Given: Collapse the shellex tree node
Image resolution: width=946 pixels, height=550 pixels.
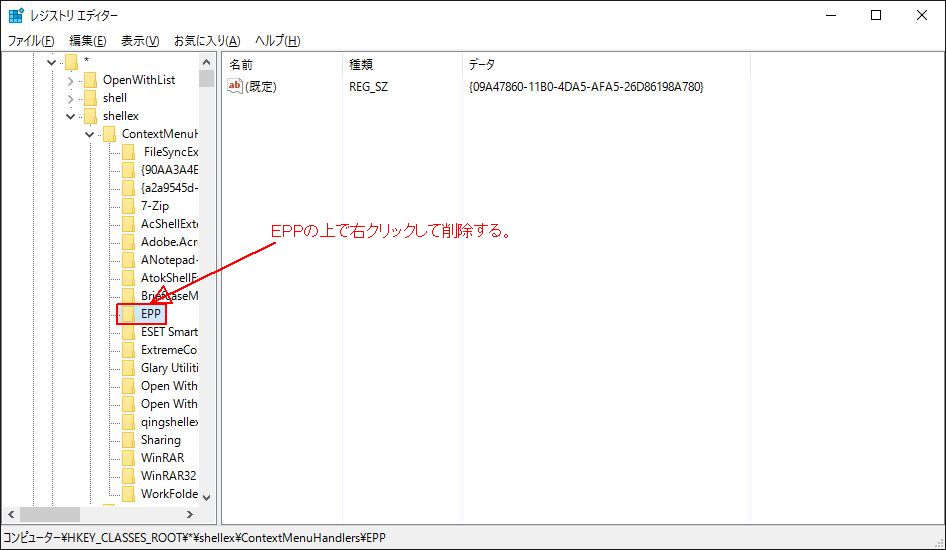Looking at the screenshot, I should tap(70, 116).
